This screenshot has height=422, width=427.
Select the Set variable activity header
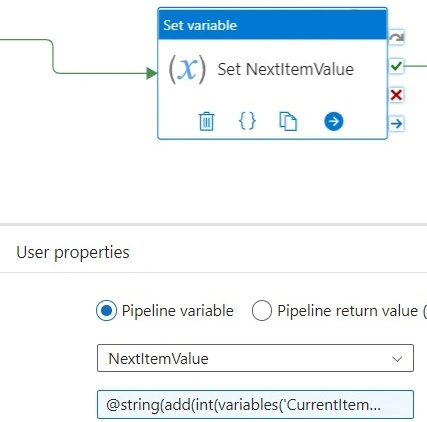tap(272, 25)
